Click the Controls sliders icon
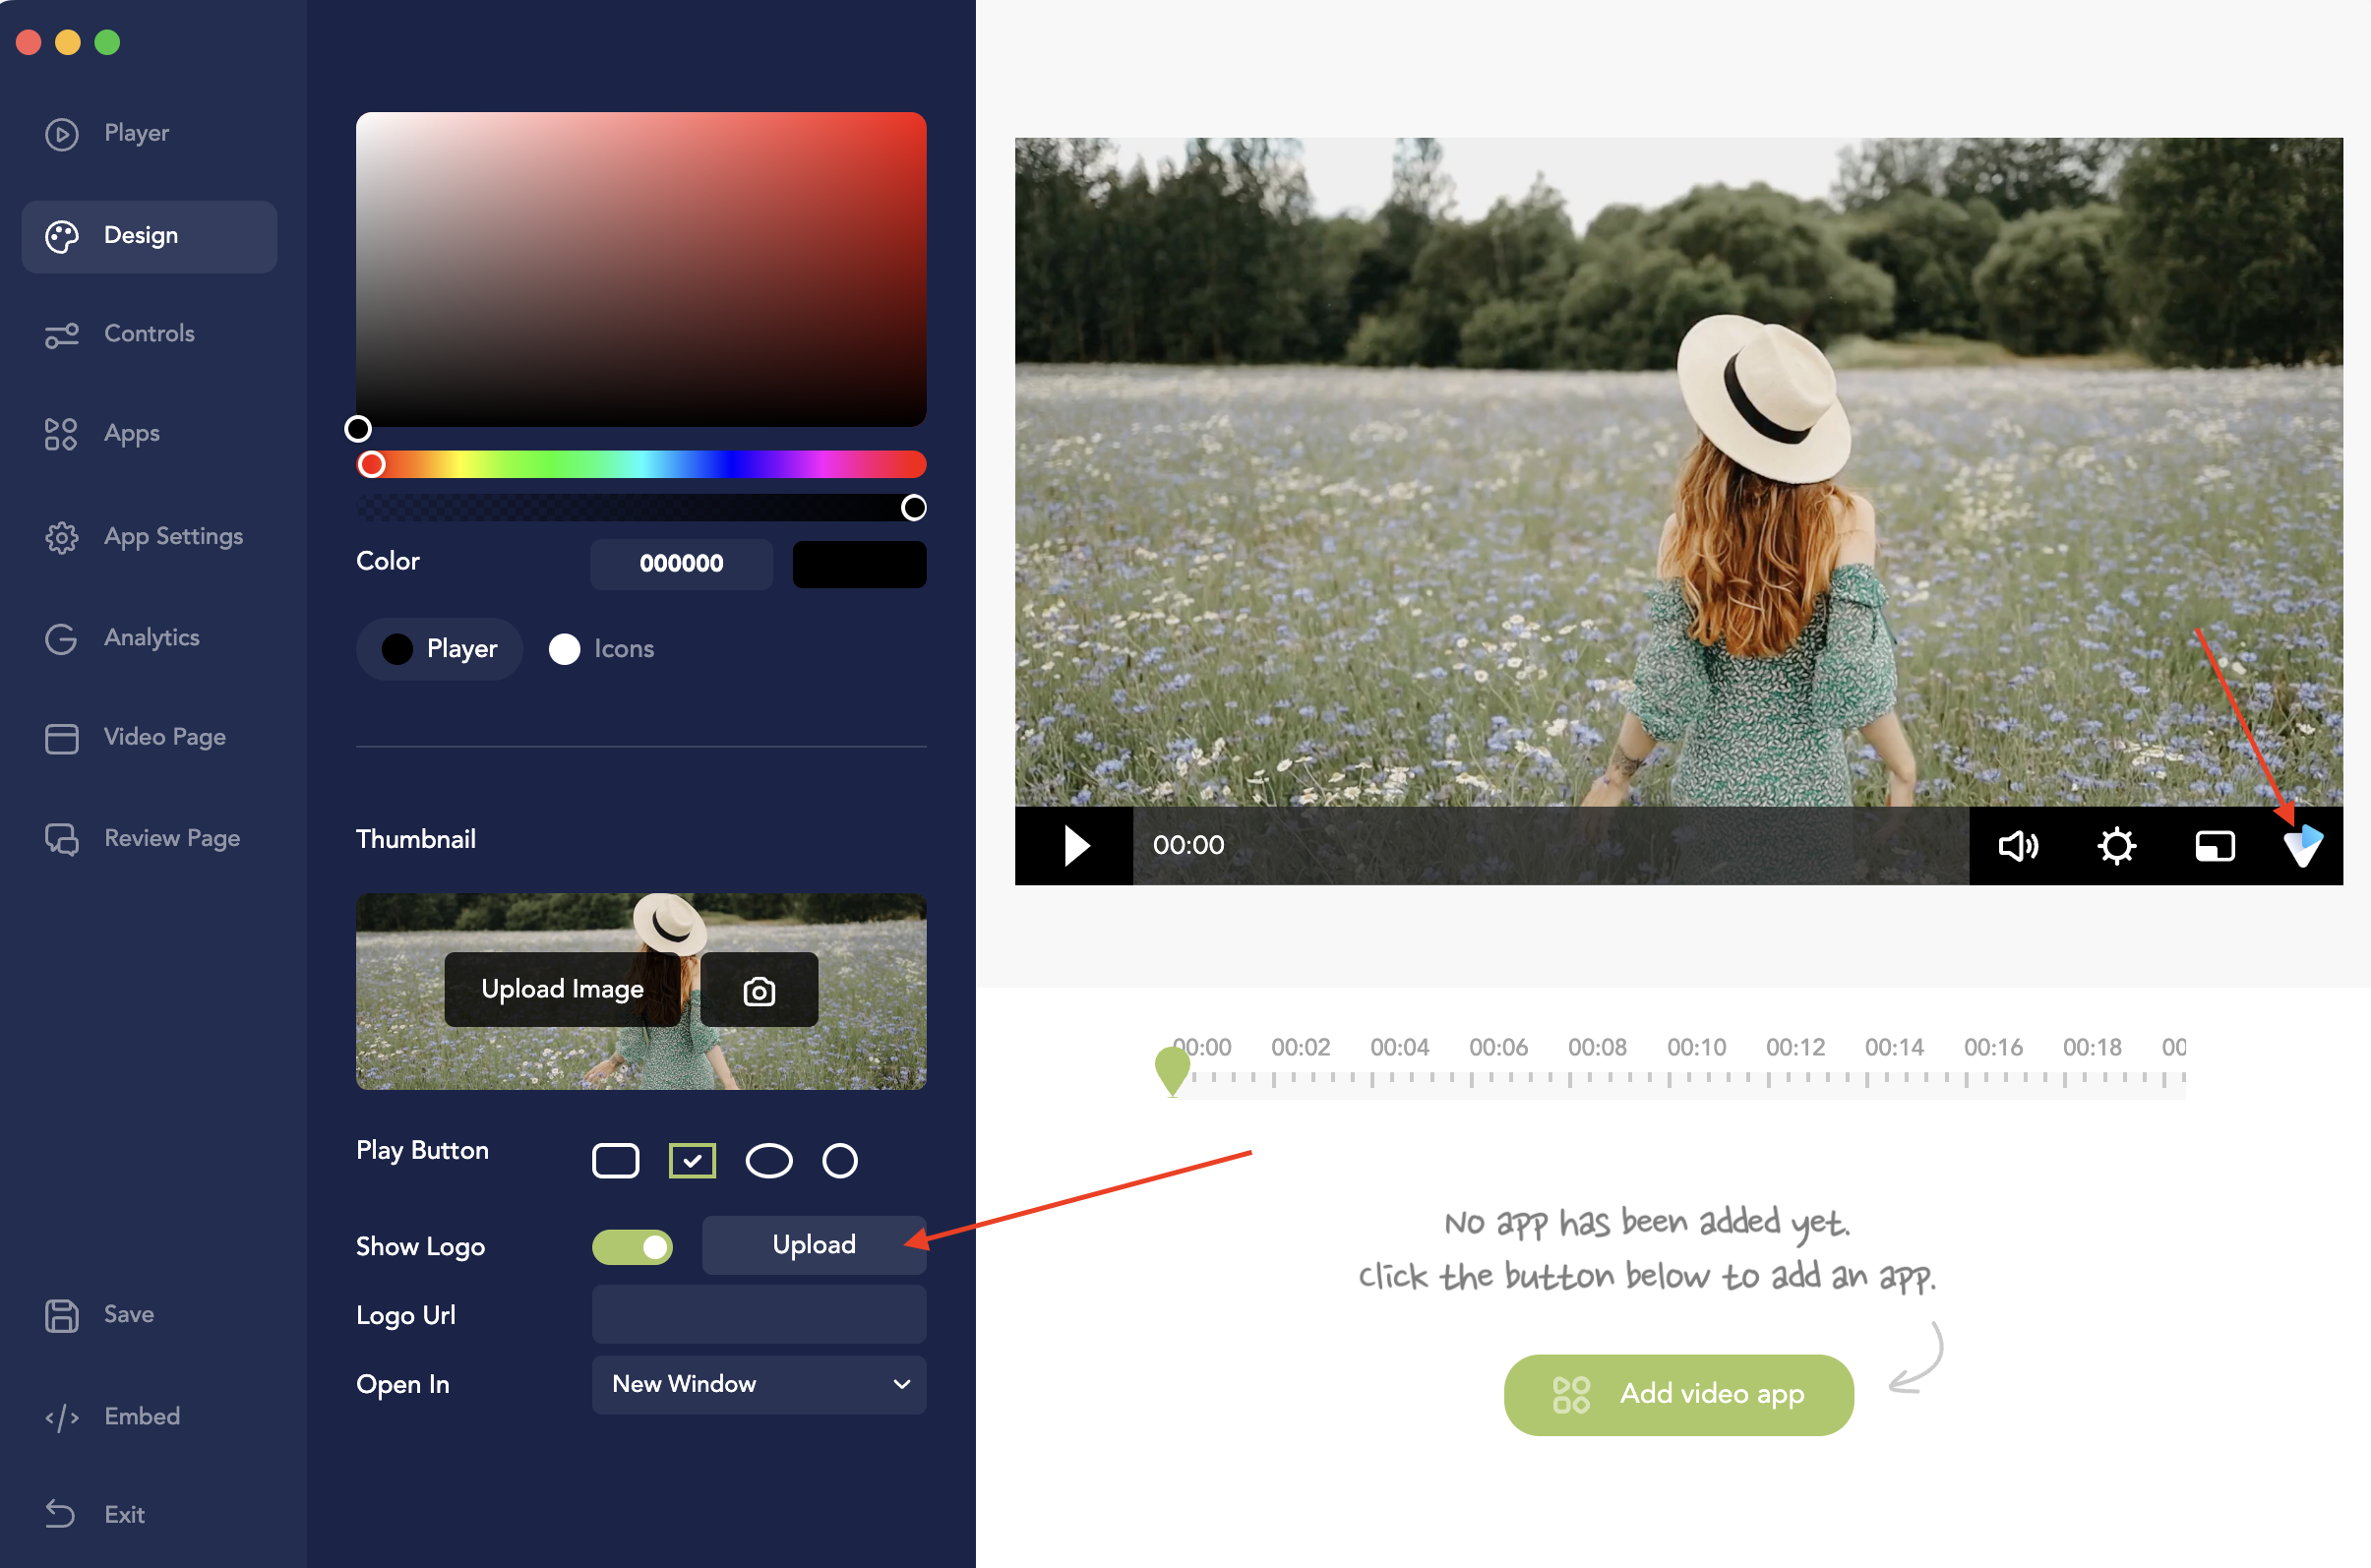The height and width of the screenshot is (1568, 2371). tap(61, 335)
